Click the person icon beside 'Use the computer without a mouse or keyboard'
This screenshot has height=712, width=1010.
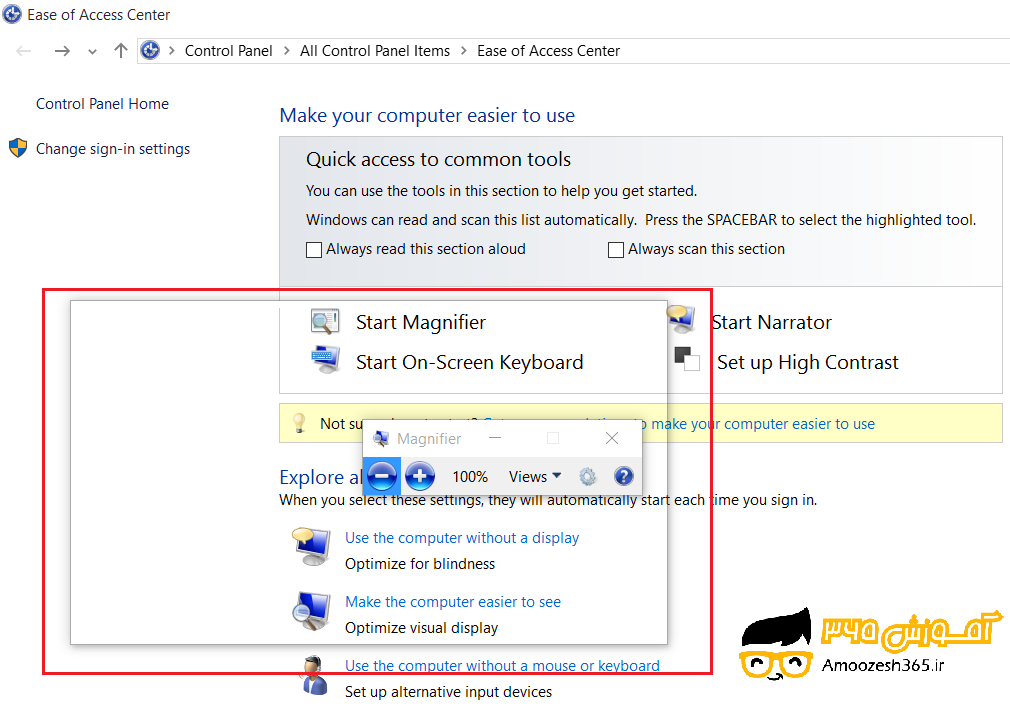coord(314,675)
